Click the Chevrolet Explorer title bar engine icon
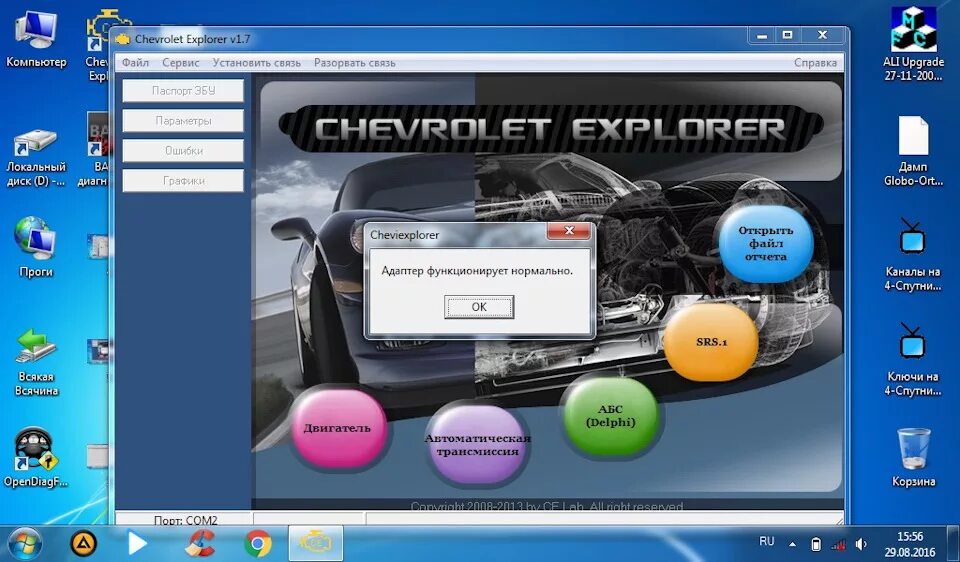The height and width of the screenshot is (562, 960). click(123, 39)
